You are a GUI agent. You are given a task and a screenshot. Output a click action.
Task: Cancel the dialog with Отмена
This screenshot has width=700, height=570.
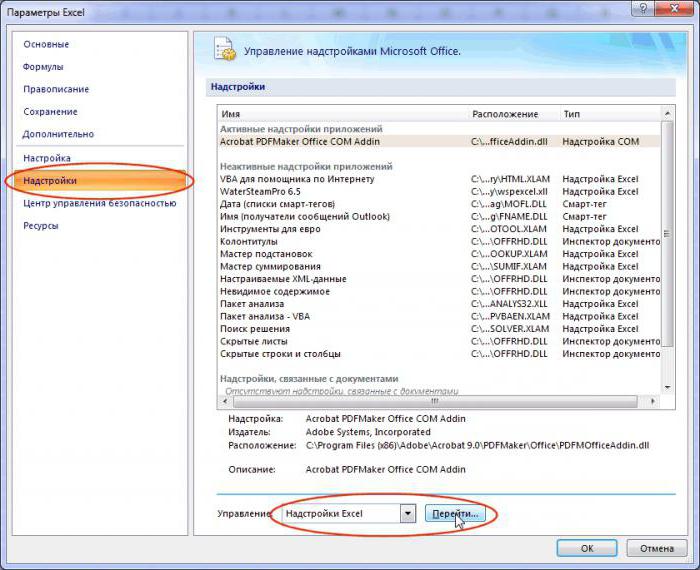657,548
